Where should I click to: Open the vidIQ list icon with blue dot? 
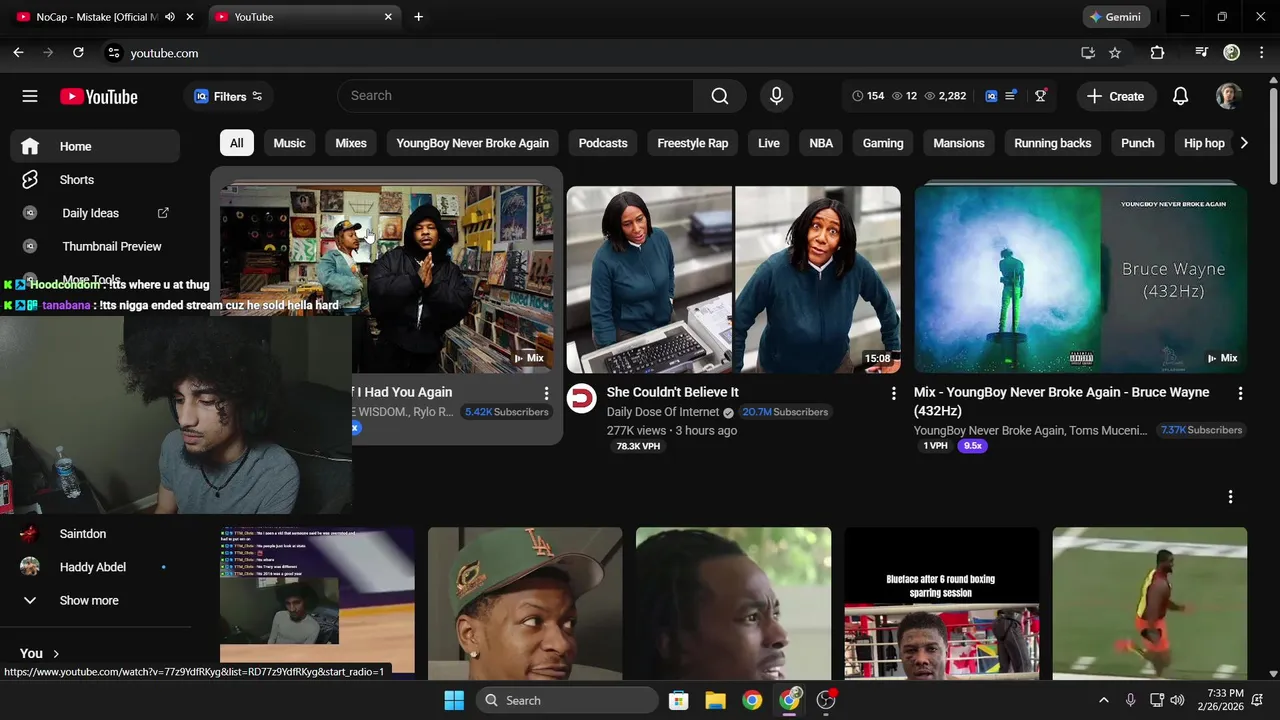[x=1011, y=96]
